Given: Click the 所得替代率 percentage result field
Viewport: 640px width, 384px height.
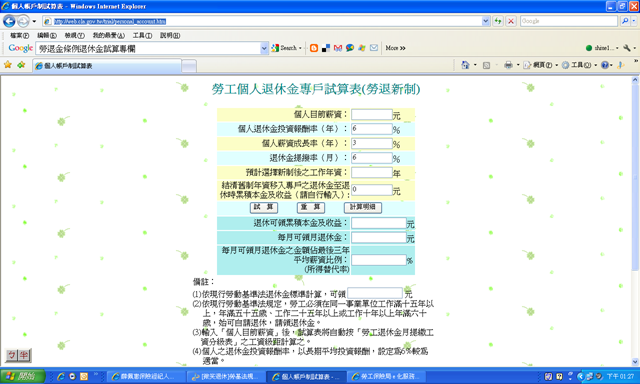Looking at the screenshot, I should click(x=378, y=260).
